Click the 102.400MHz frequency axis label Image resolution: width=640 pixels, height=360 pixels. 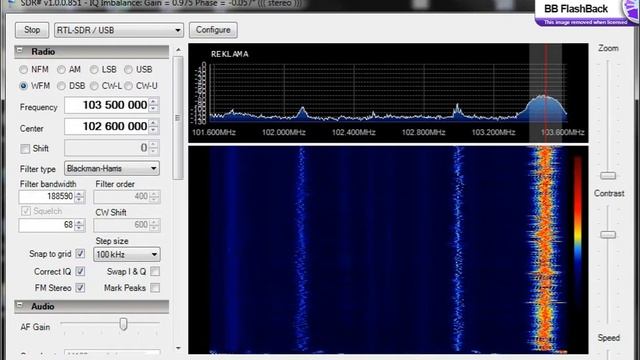point(353,132)
